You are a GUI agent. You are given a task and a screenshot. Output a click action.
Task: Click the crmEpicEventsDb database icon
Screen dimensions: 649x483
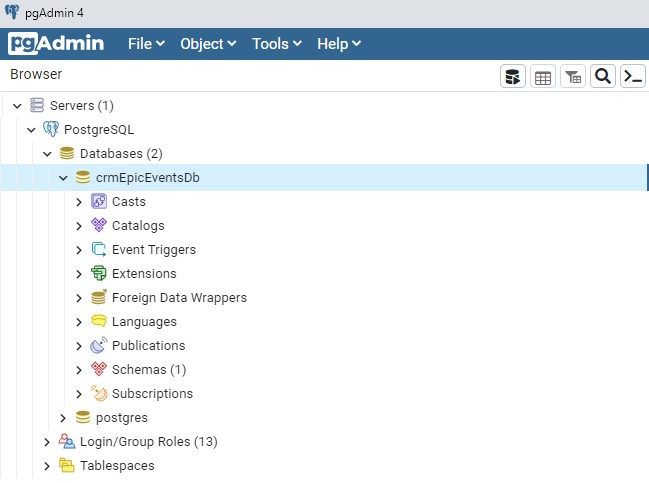(83, 177)
